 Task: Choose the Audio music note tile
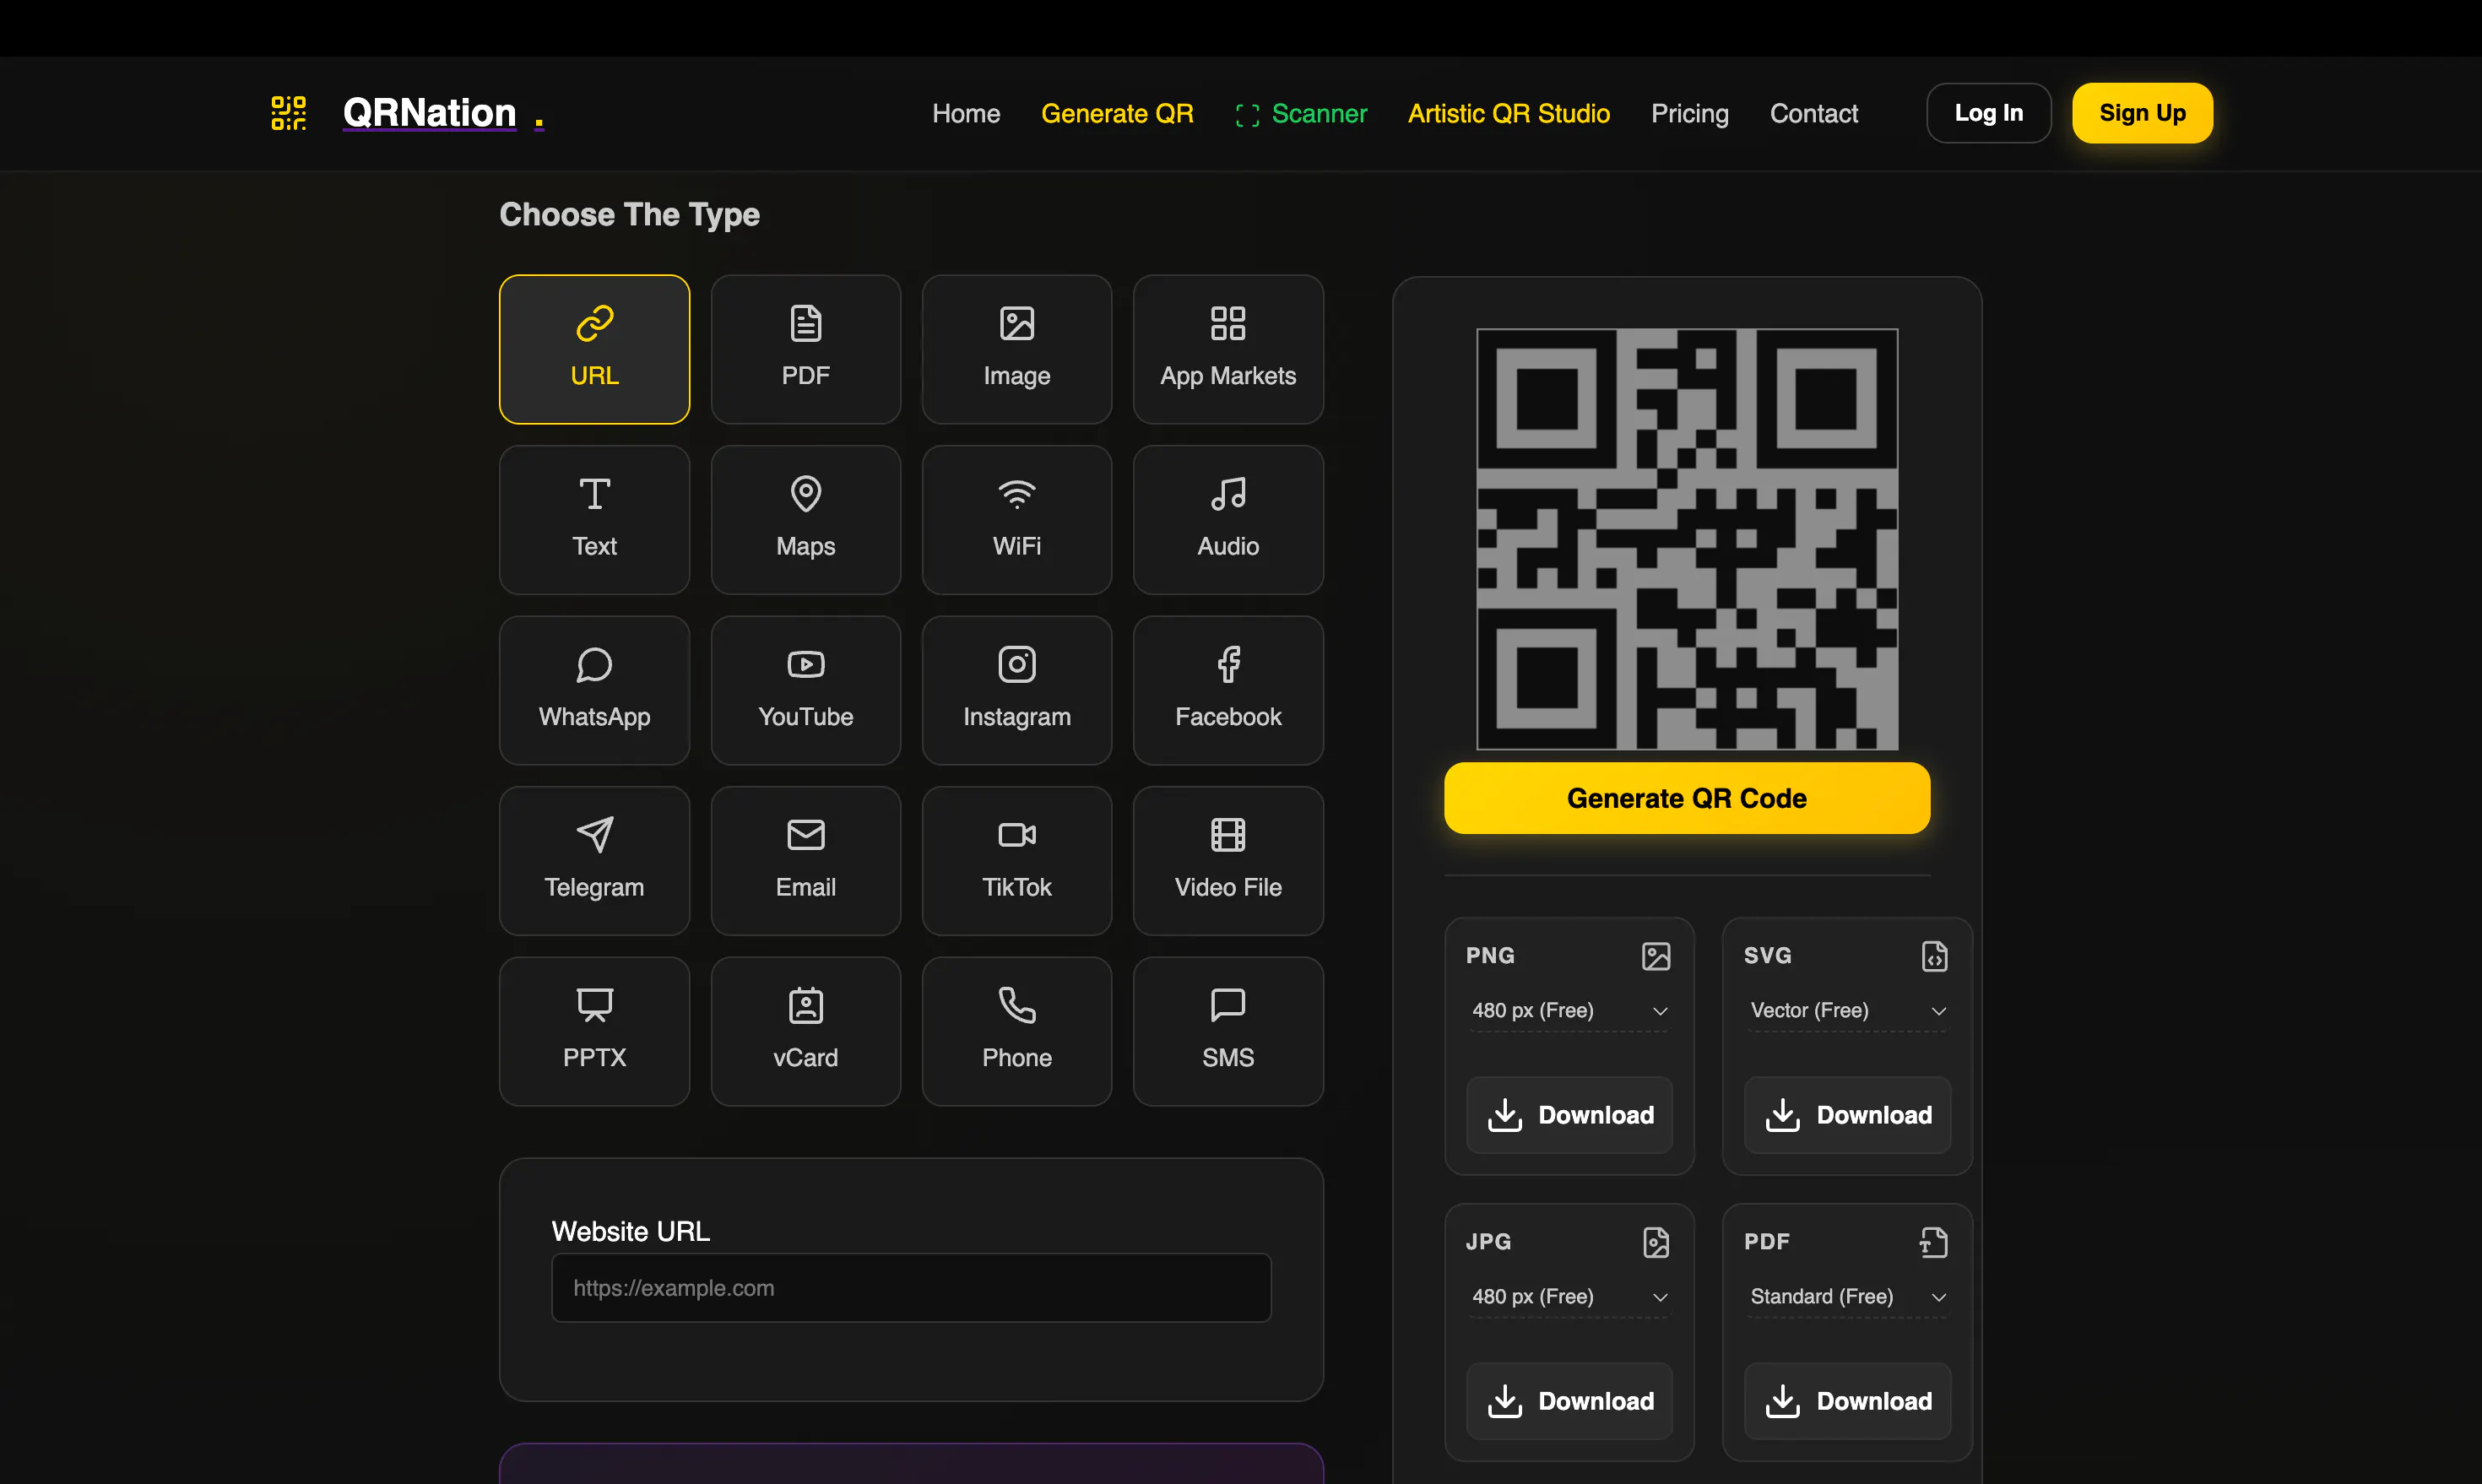pos(1228,520)
